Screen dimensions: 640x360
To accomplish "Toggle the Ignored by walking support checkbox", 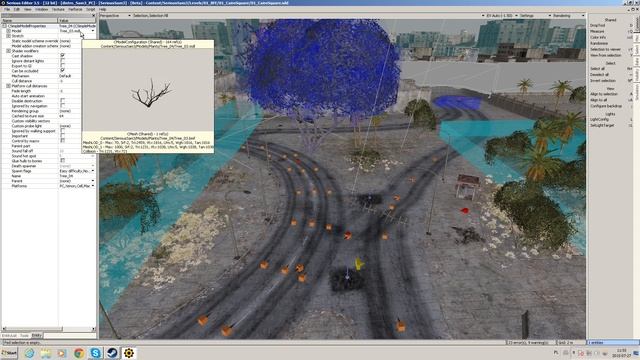I will (62, 131).
